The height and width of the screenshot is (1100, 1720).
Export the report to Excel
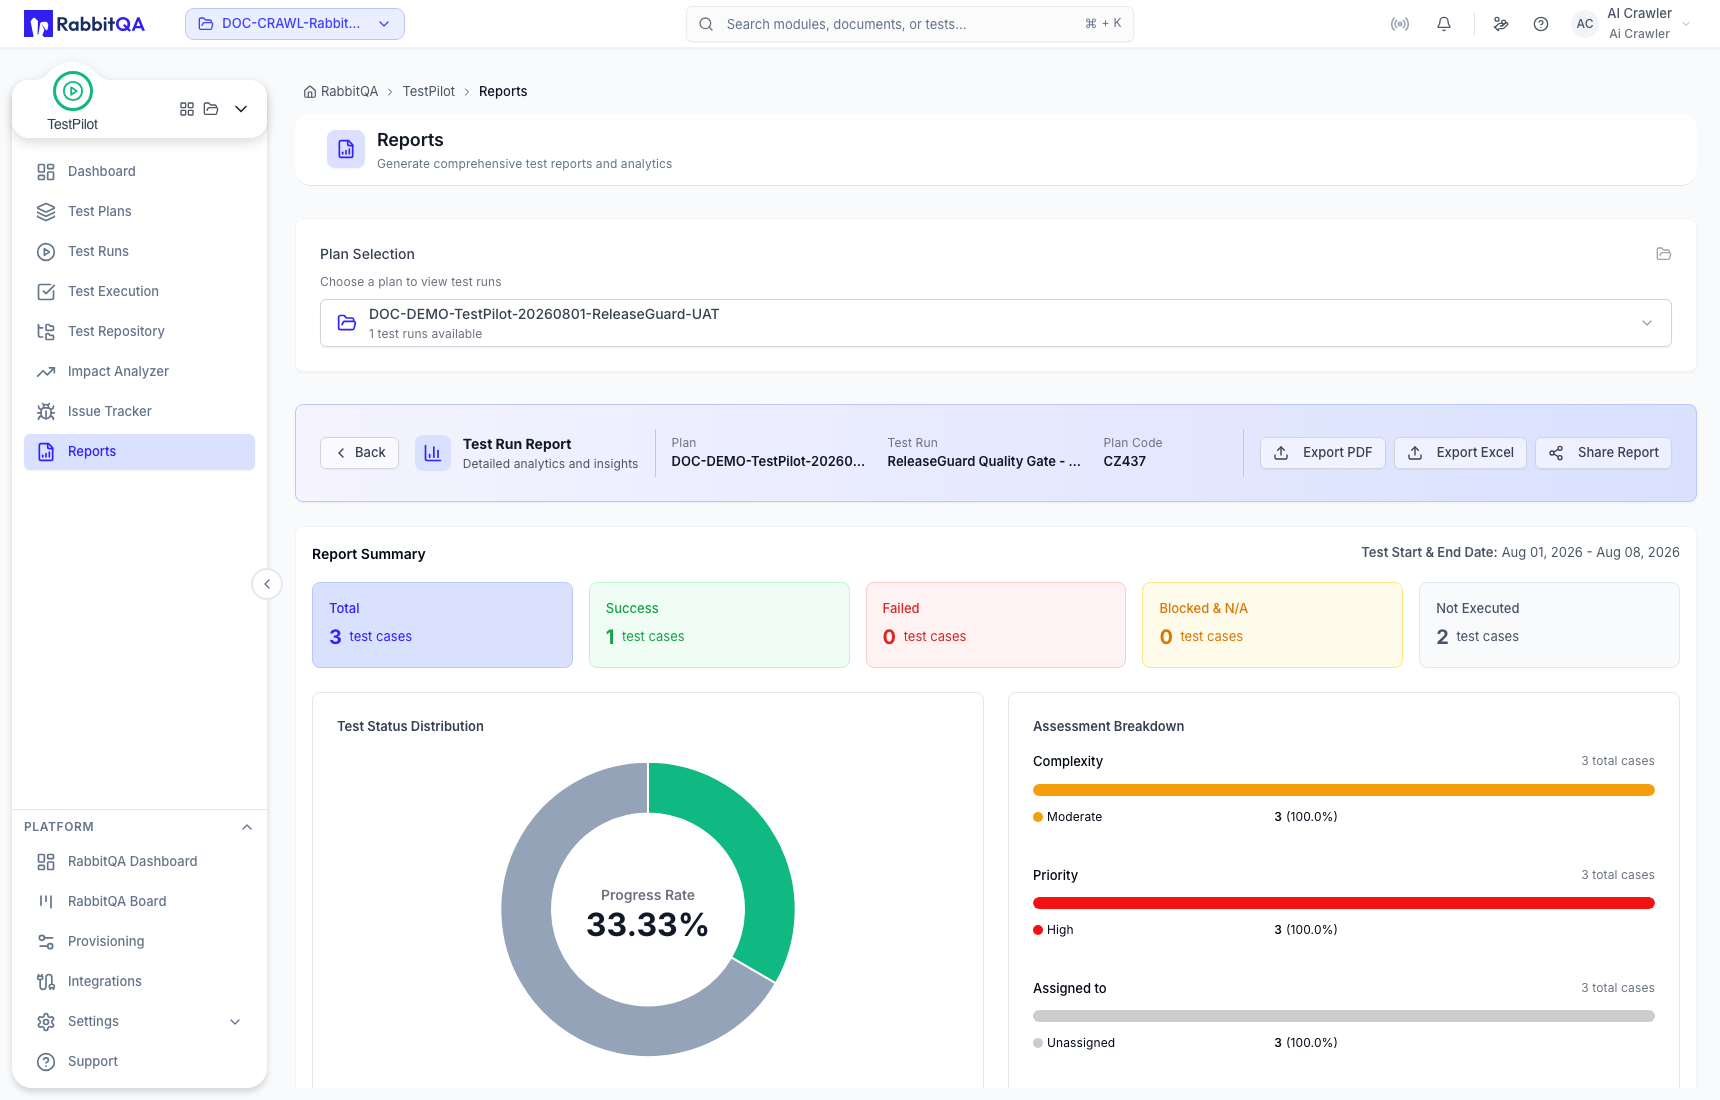[1461, 453]
